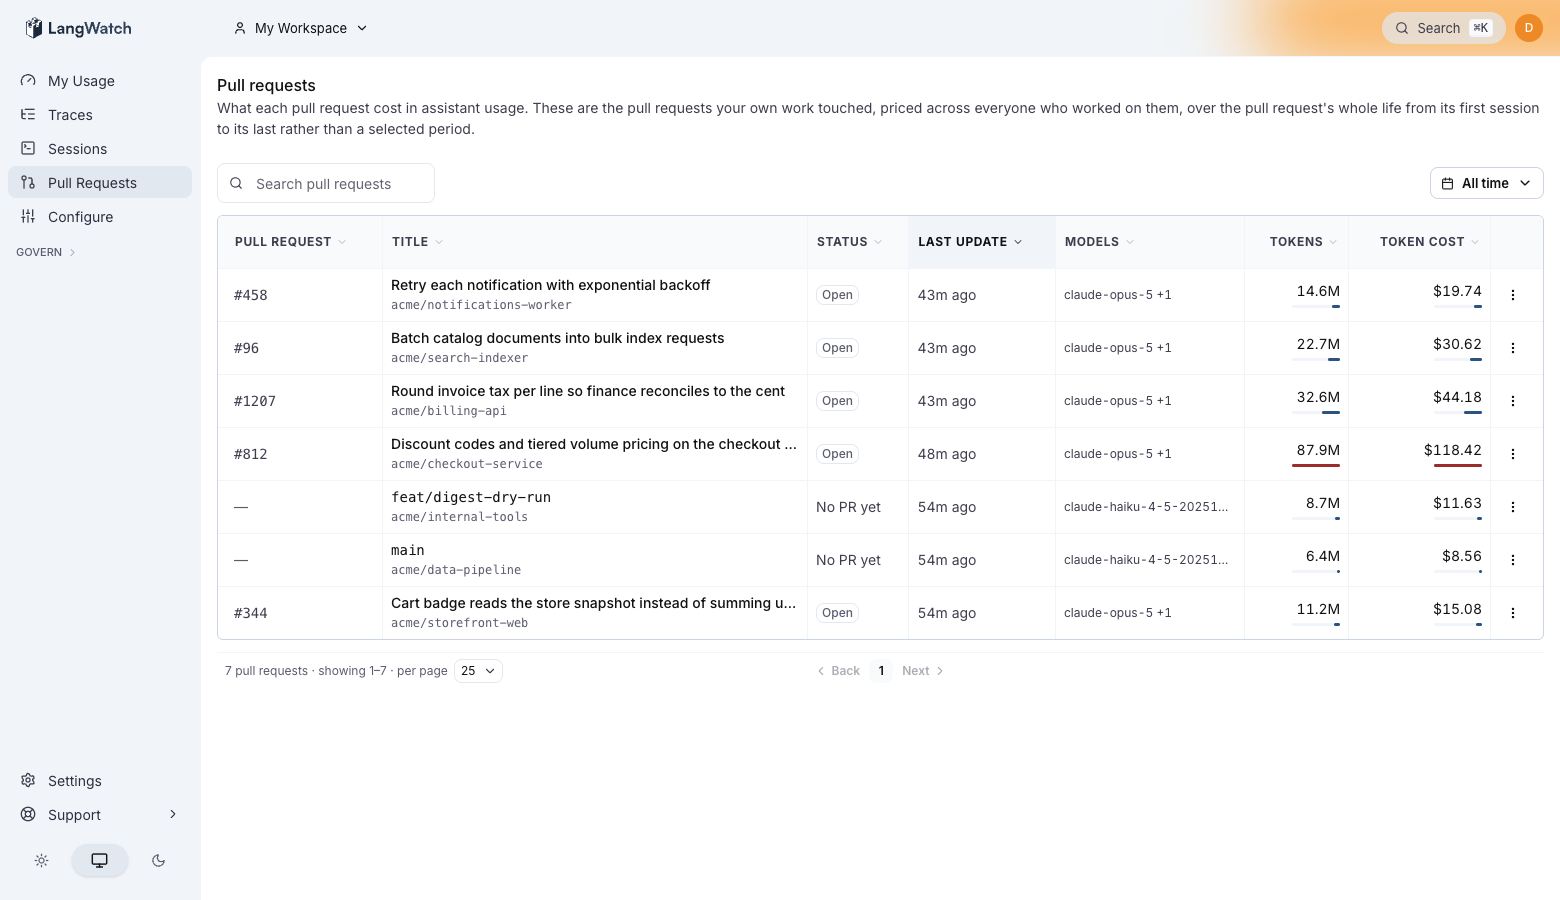Switch to light theme sun icon
This screenshot has height=900, width=1560.
pyautogui.click(x=41, y=860)
